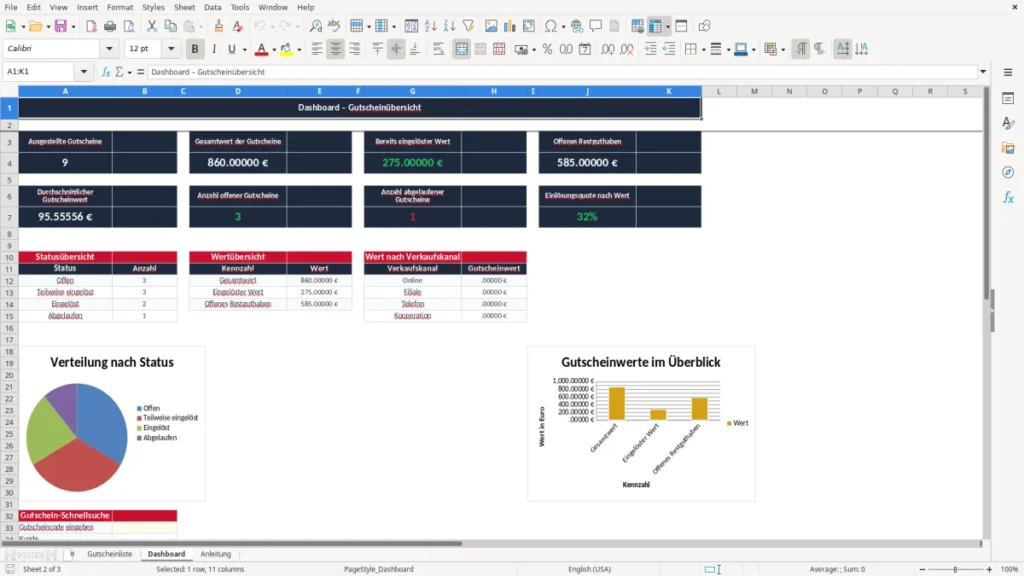This screenshot has width=1024, height=576.
Task: Apply the yellow background color swatch
Action: click(286, 49)
